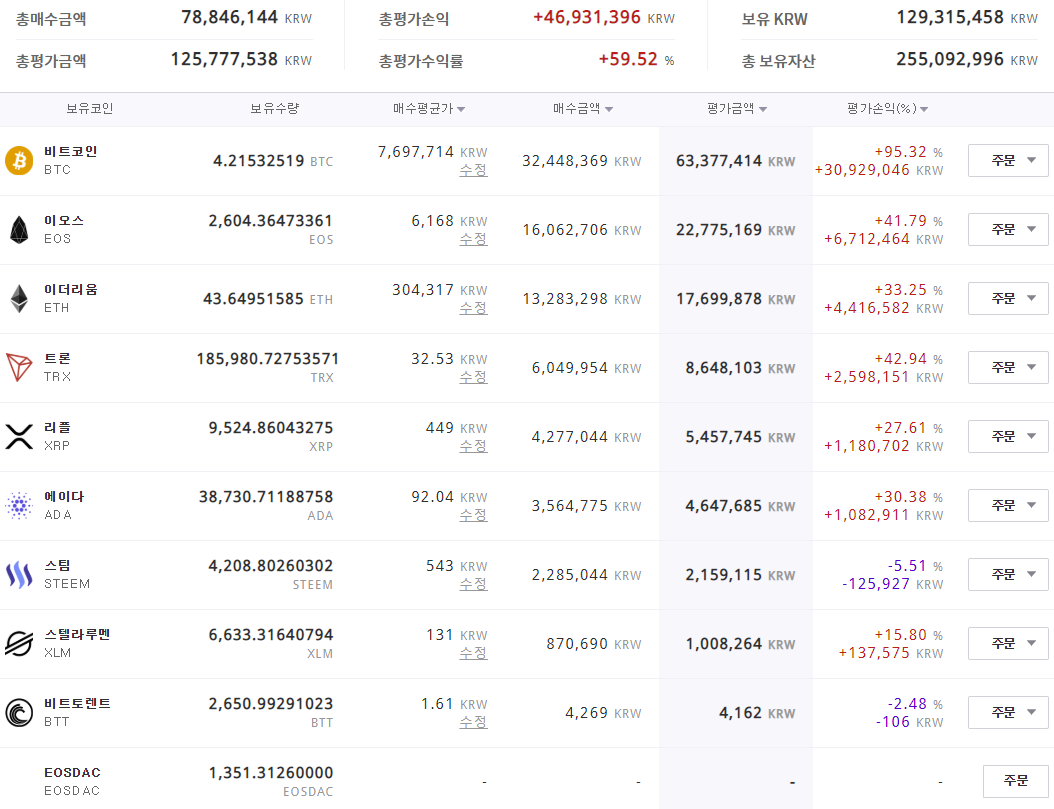Open the 주문 dropdown for Ethereum
Image resolution: width=1054 pixels, height=809 pixels.
[1008, 298]
